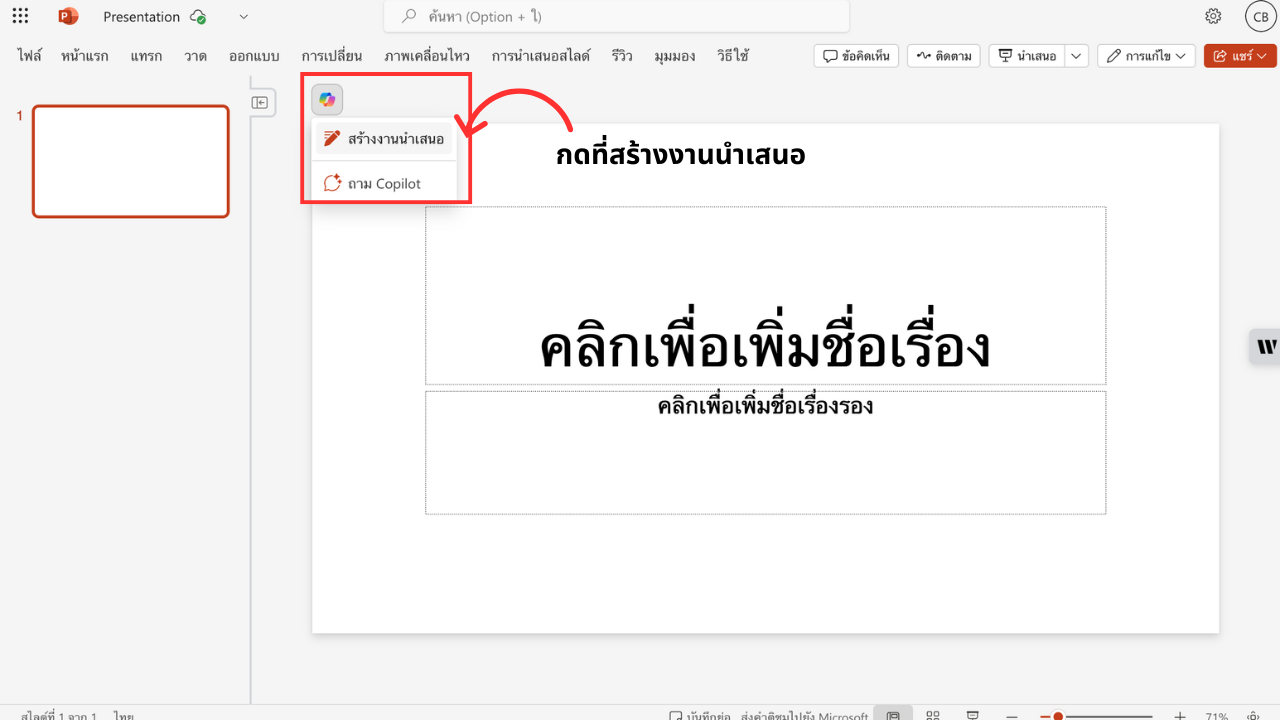The height and width of the screenshot is (720, 1280).
Task: Open the arrow next to นำเสนอ
Action: pyautogui.click(x=1077, y=56)
